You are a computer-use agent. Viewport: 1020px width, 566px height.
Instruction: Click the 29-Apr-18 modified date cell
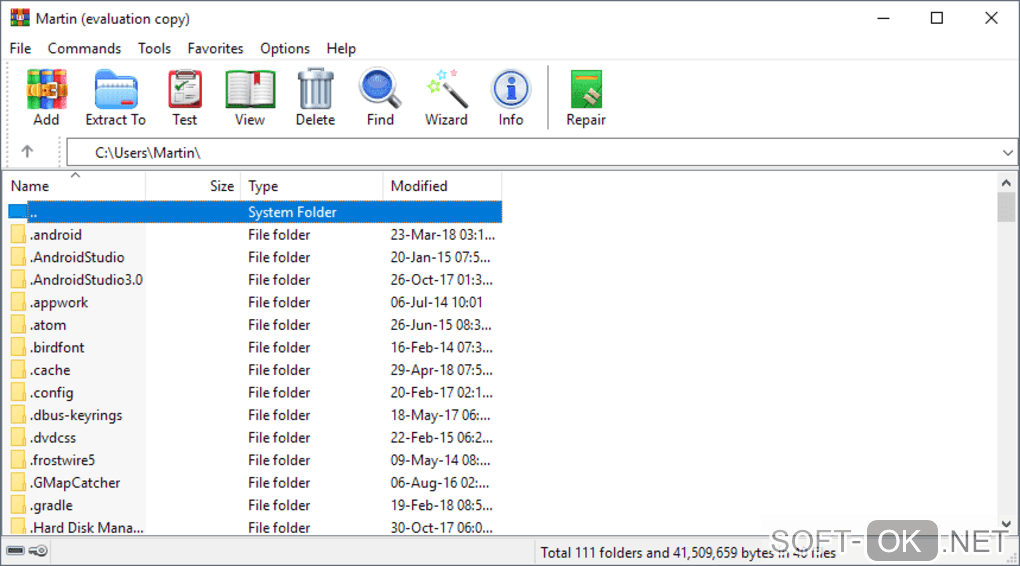441,370
